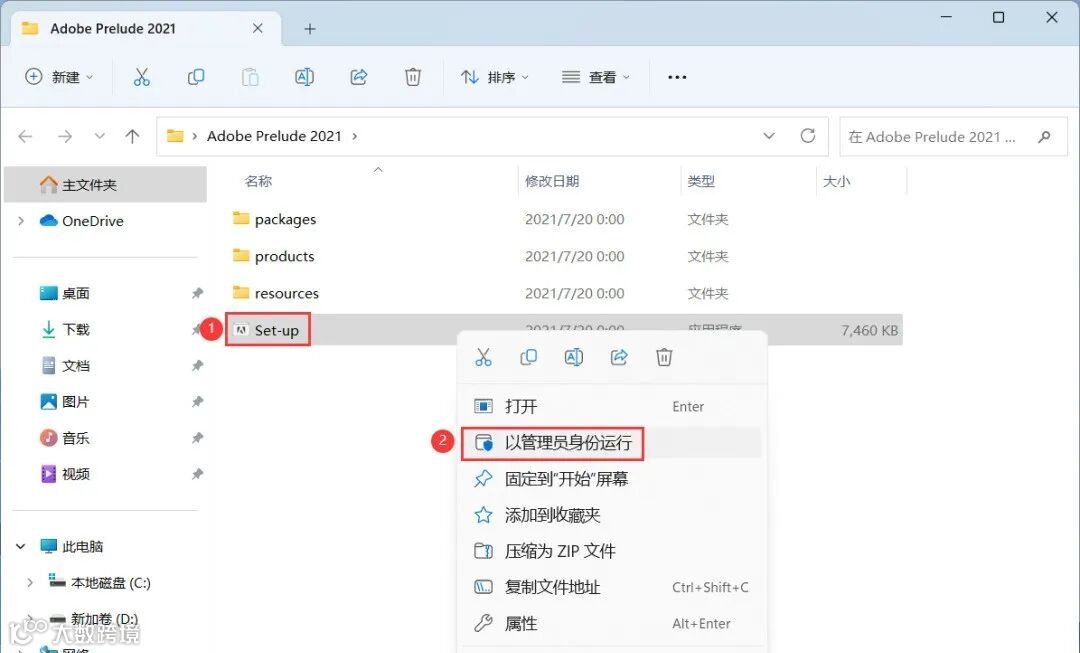Choose 属性 (Properties) in context menu
The height and width of the screenshot is (653, 1080).
[x=611, y=623]
